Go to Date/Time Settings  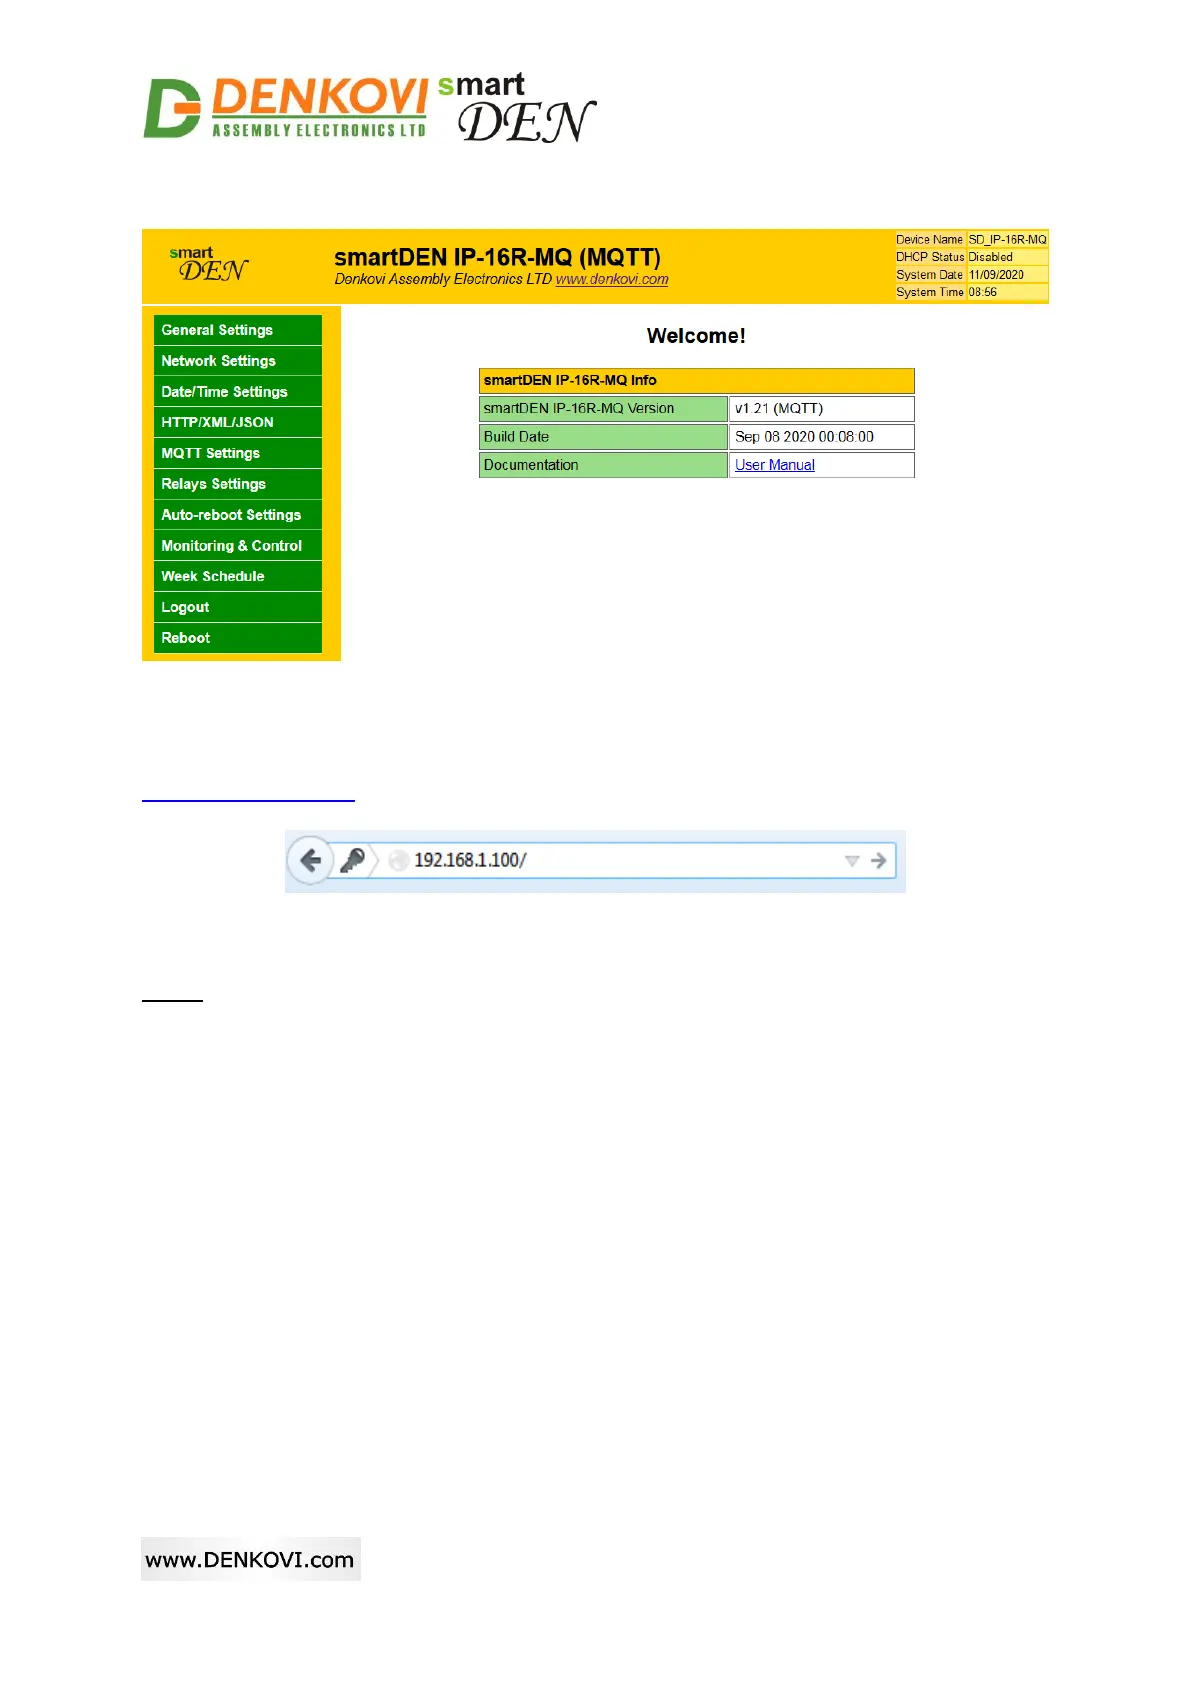(x=238, y=392)
